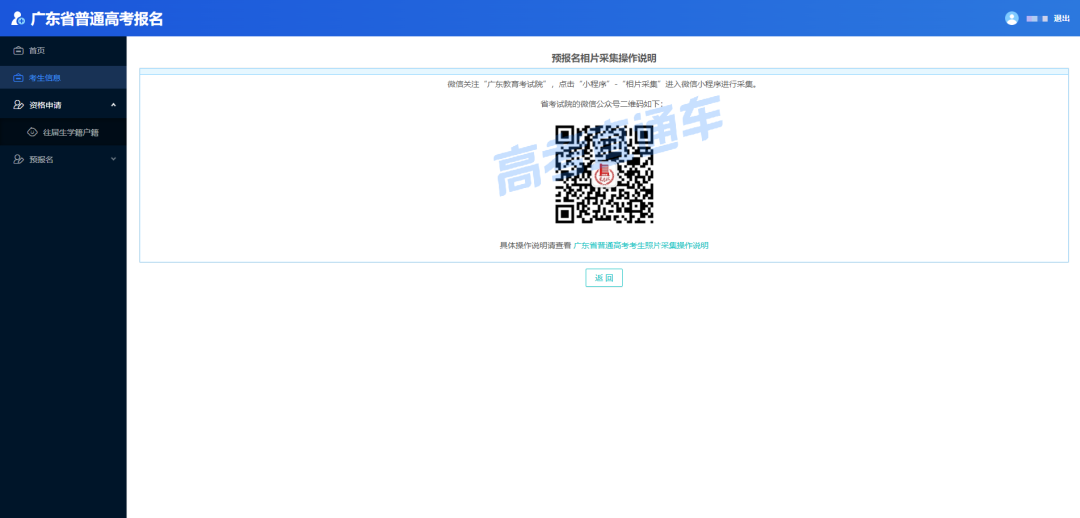
Task: Open 广东省普通高考考生照片采集操作说明 link
Action: (x=641, y=245)
